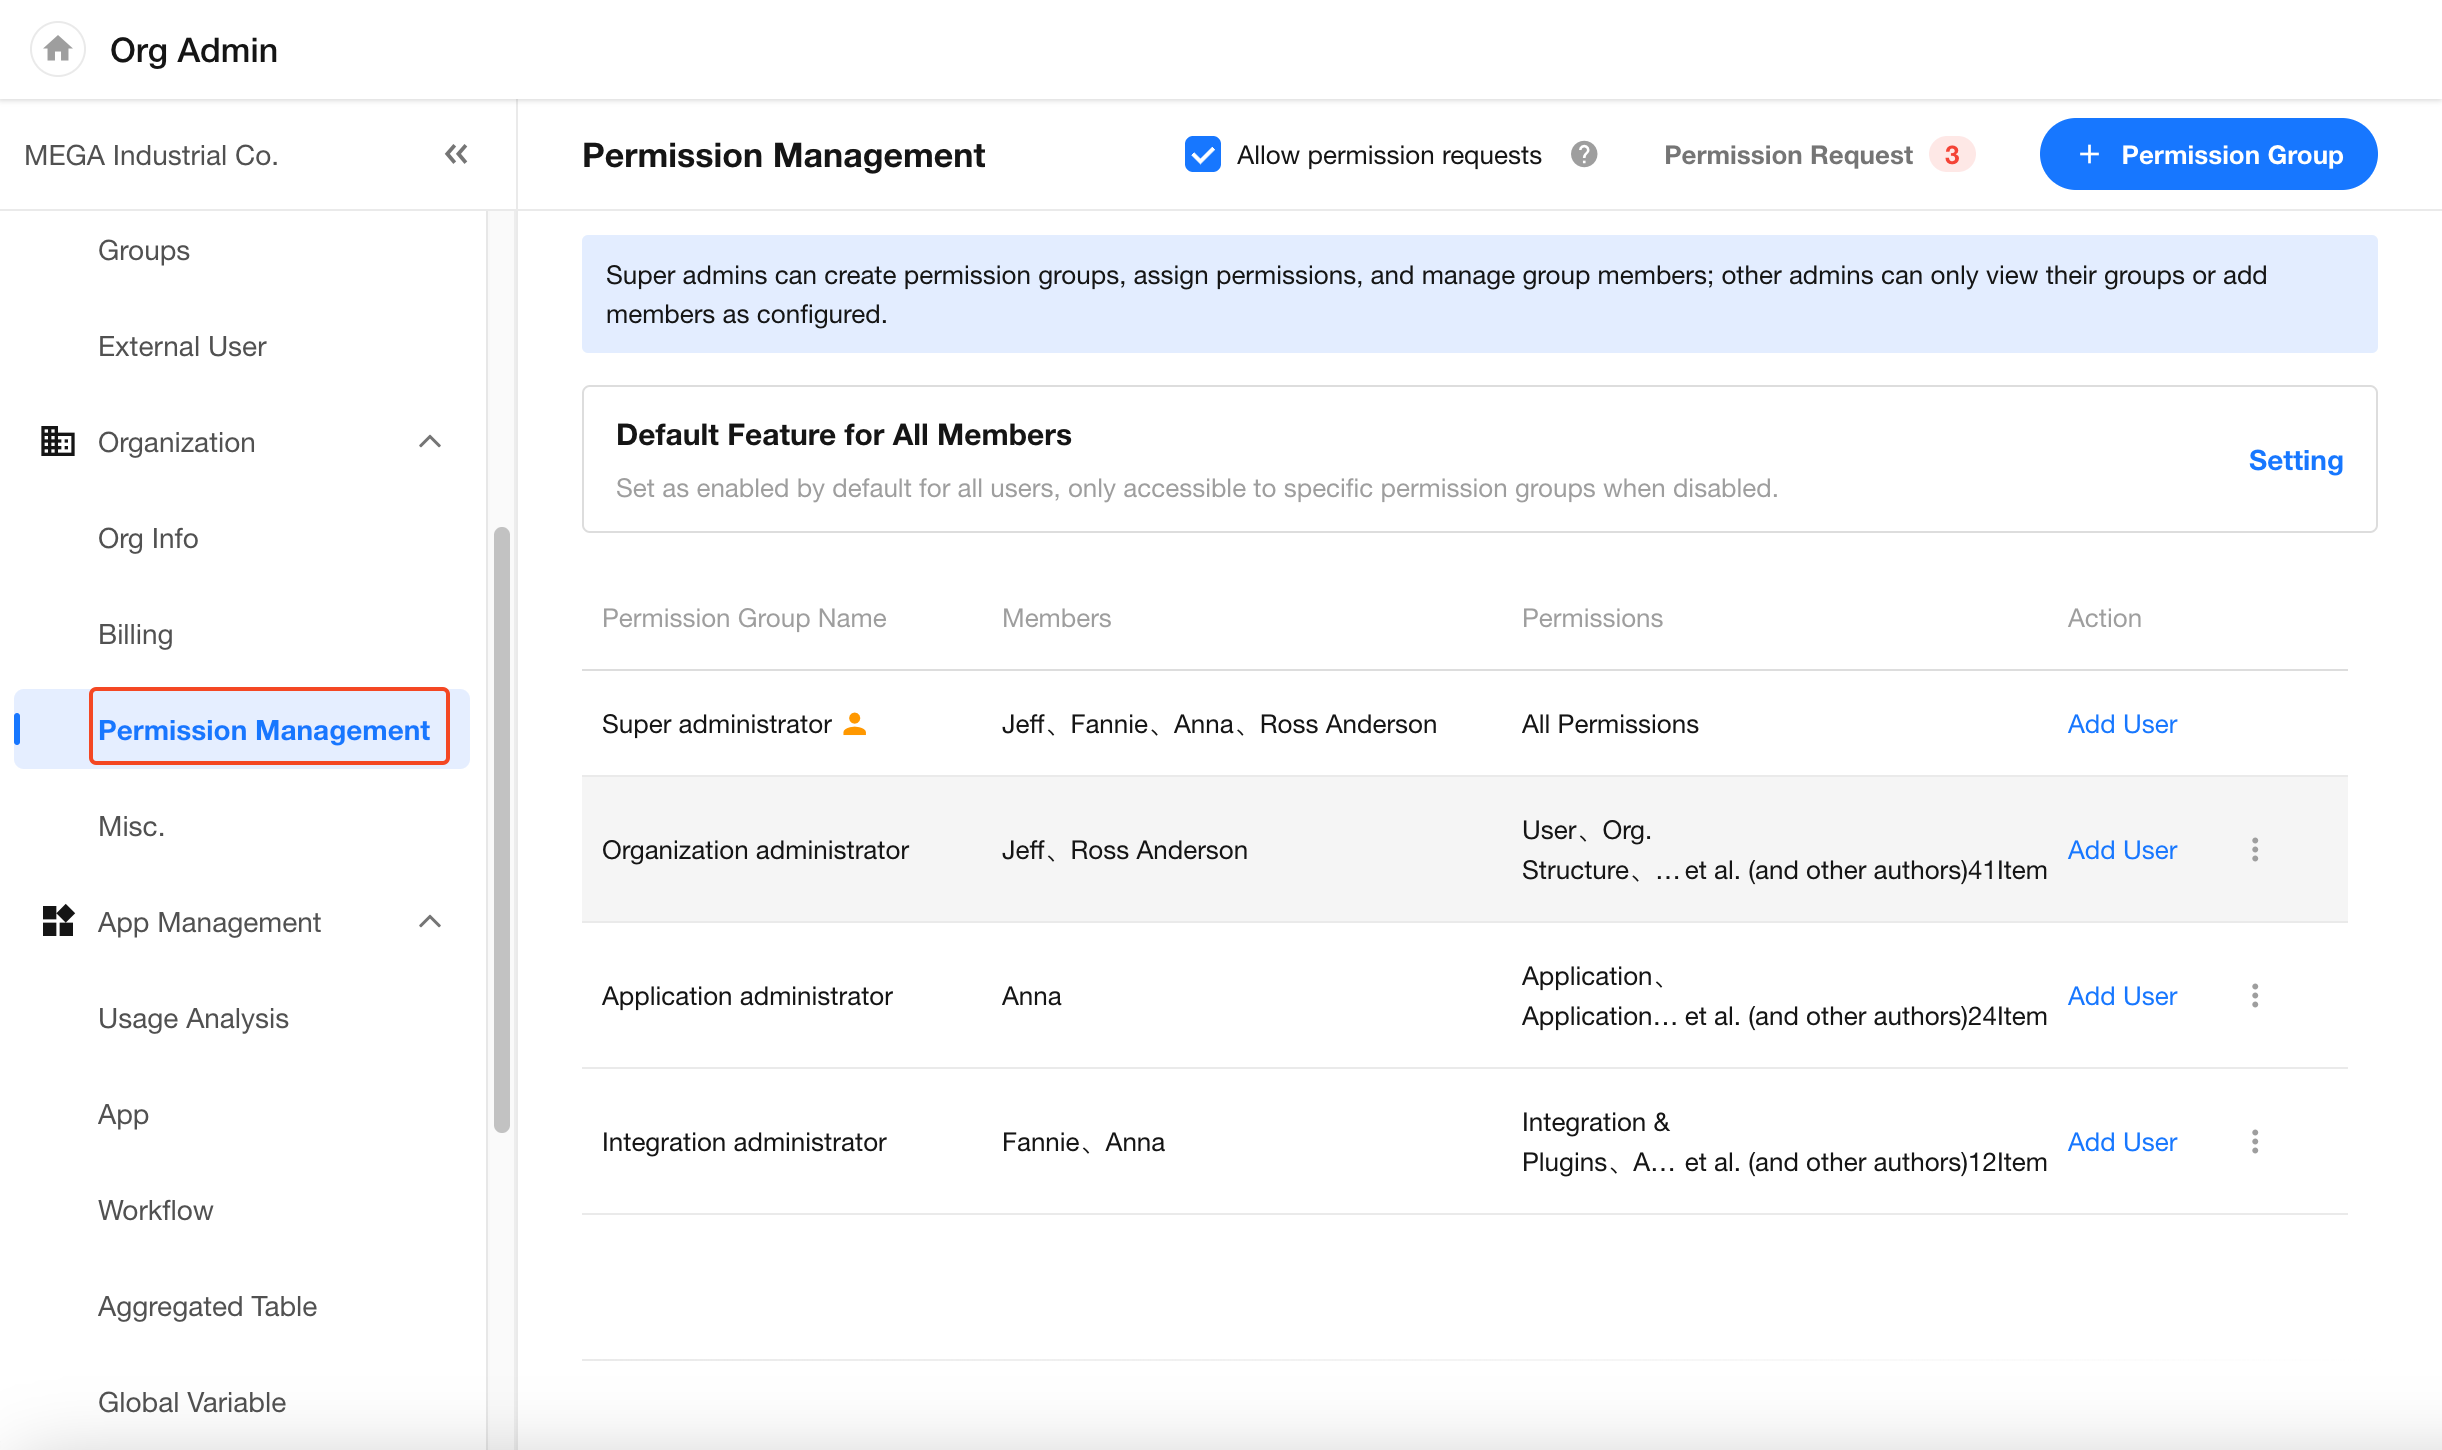
Task: Click the sidebar vertical scrollbar
Action: (502, 830)
